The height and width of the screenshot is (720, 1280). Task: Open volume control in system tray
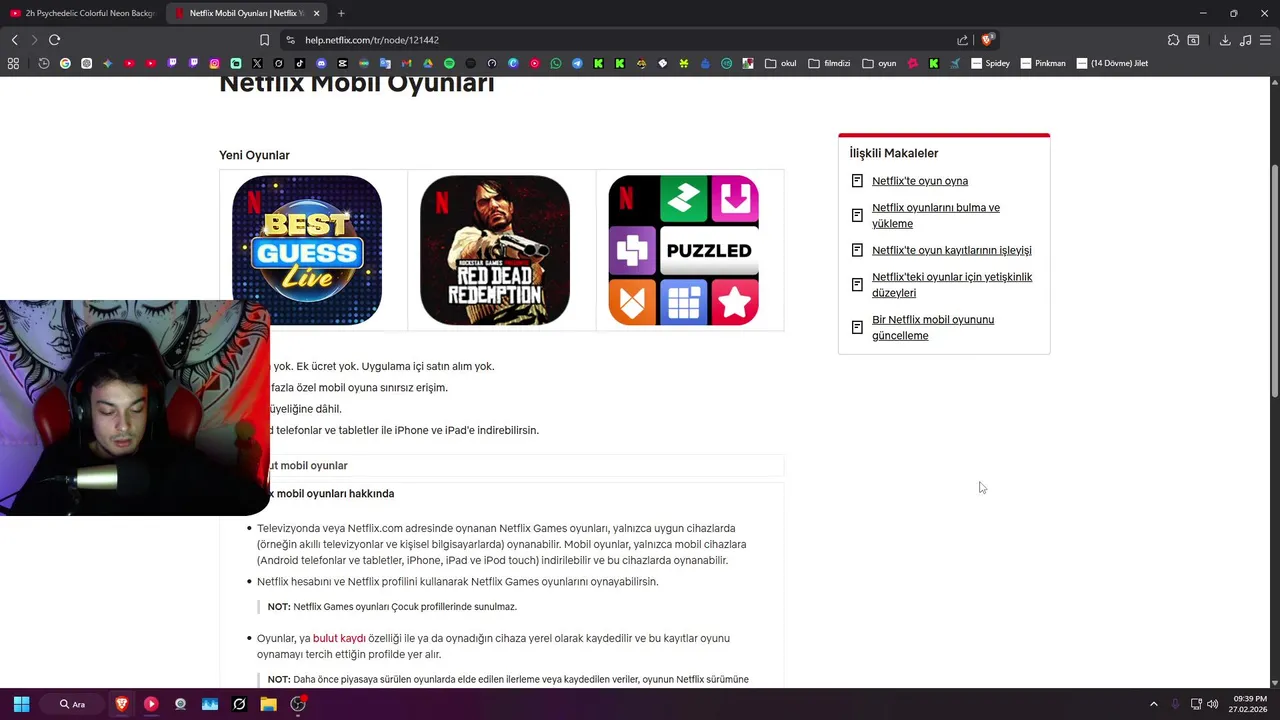tap(1213, 704)
